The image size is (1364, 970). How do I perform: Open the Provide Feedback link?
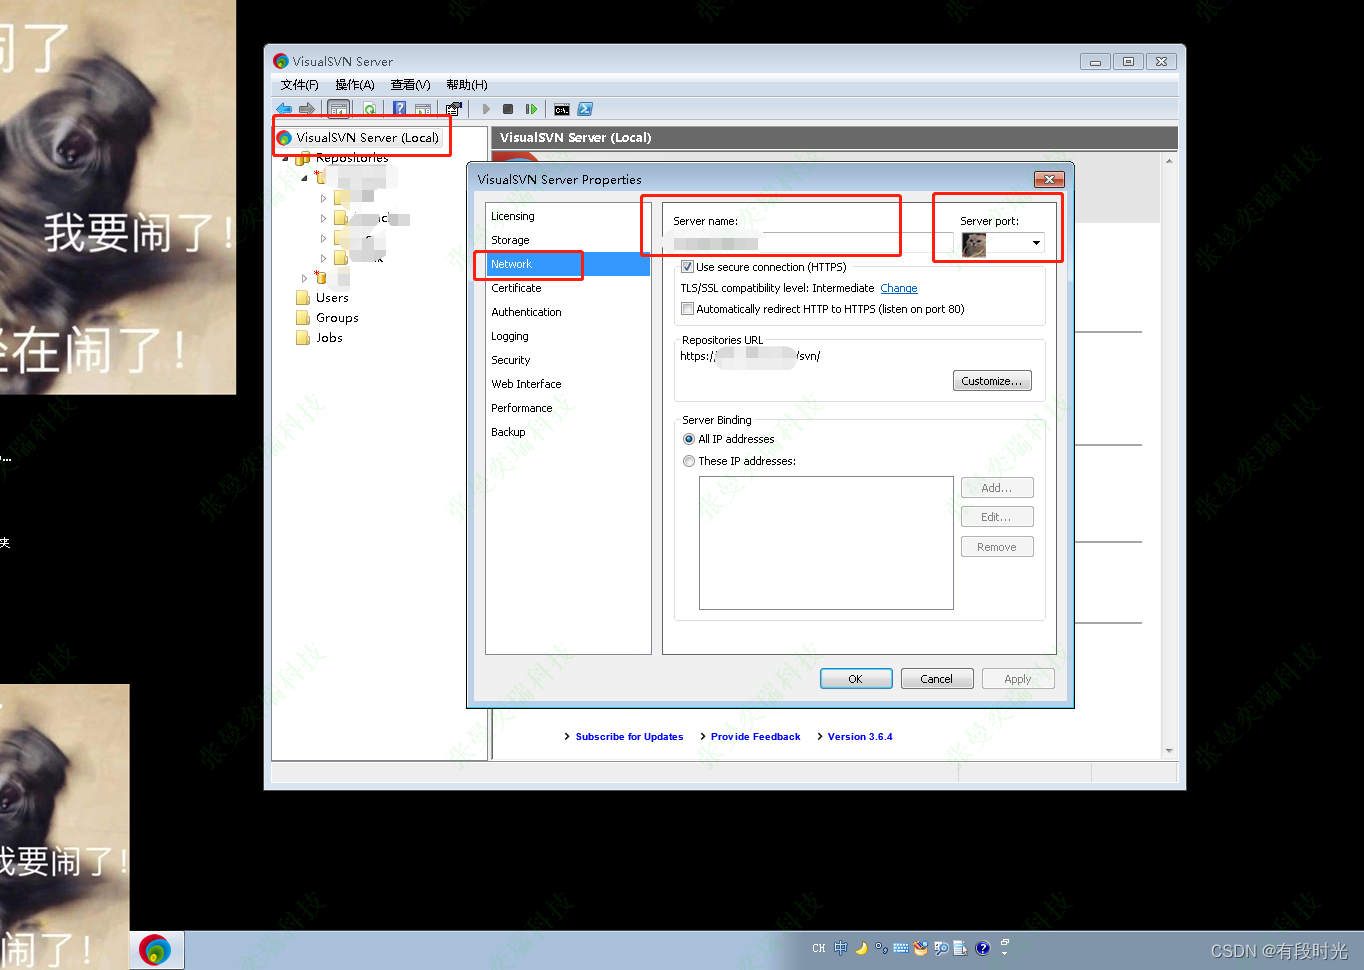(756, 737)
